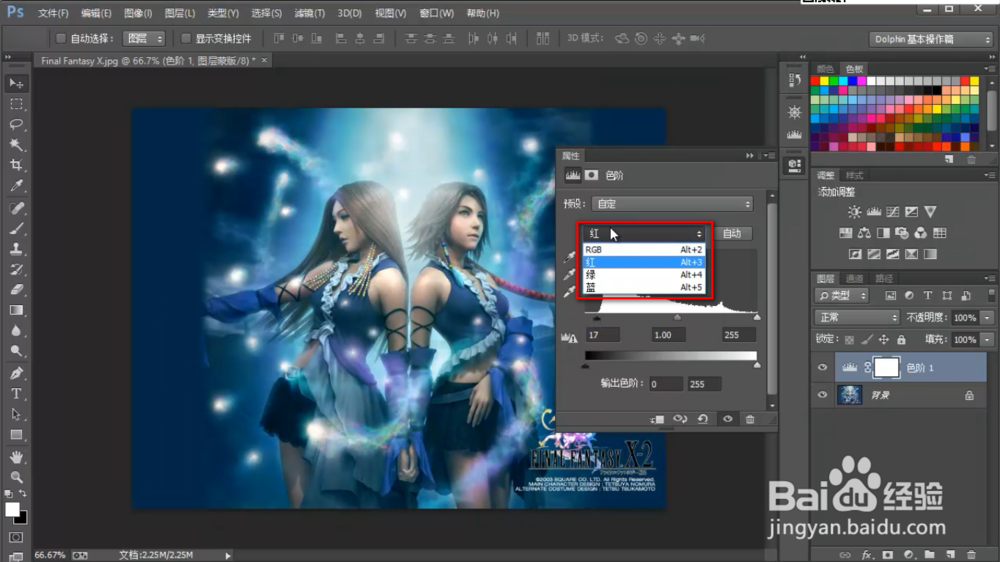Select the Rectangle shape tool
The image size is (1000, 562).
click(x=16, y=435)
